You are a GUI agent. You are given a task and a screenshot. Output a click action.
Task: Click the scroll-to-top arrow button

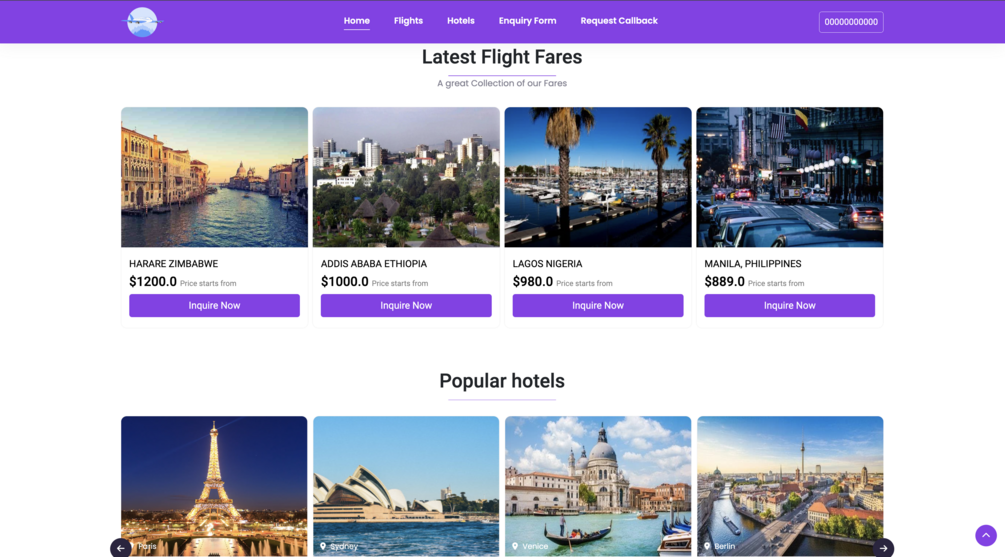pyautogui.click(x=986, y=535)
